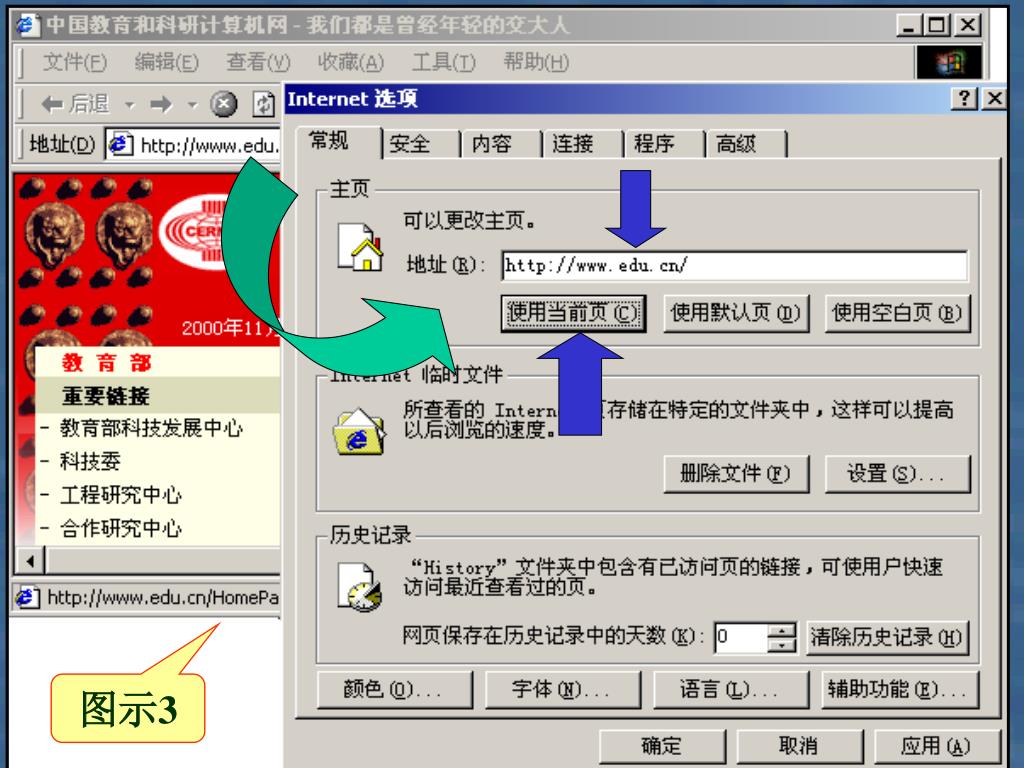Click the Windows flag throbber icon
The image size is (1024, 768).
tap(949, 63)
